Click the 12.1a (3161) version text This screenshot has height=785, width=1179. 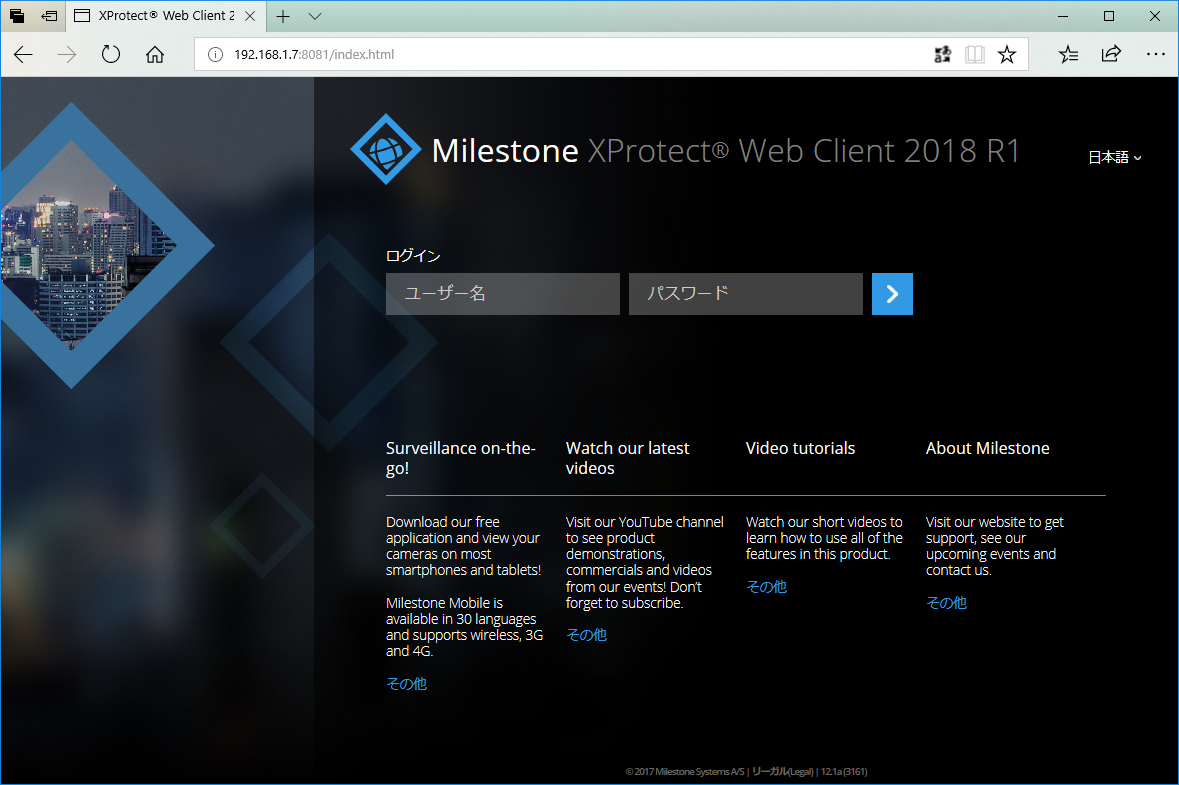click(x=844, y=771)
